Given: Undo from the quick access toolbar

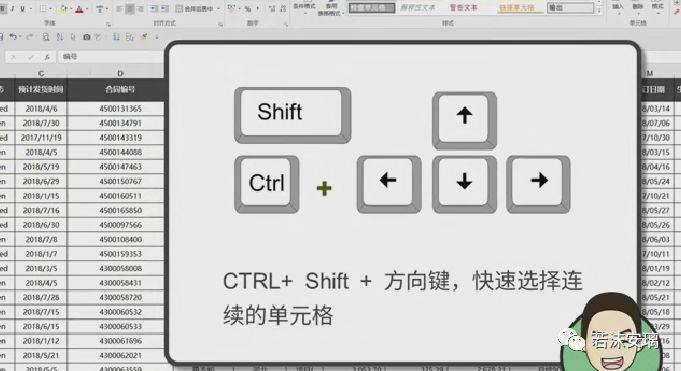Looking at the screenshot, I should [13, 37].
